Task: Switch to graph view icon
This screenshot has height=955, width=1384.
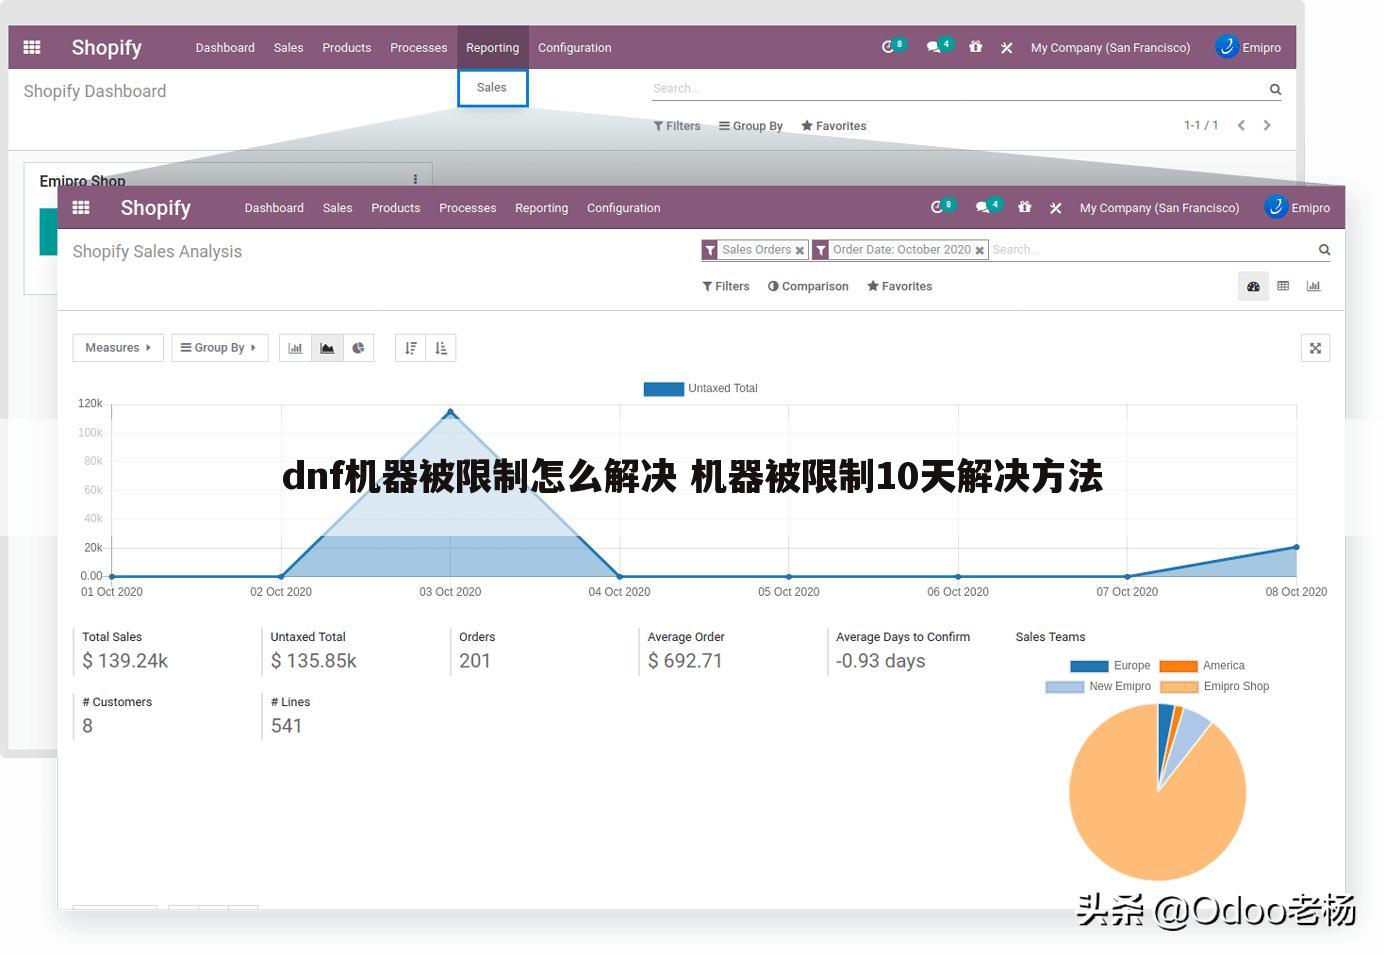Action: tap(1313, 286)
